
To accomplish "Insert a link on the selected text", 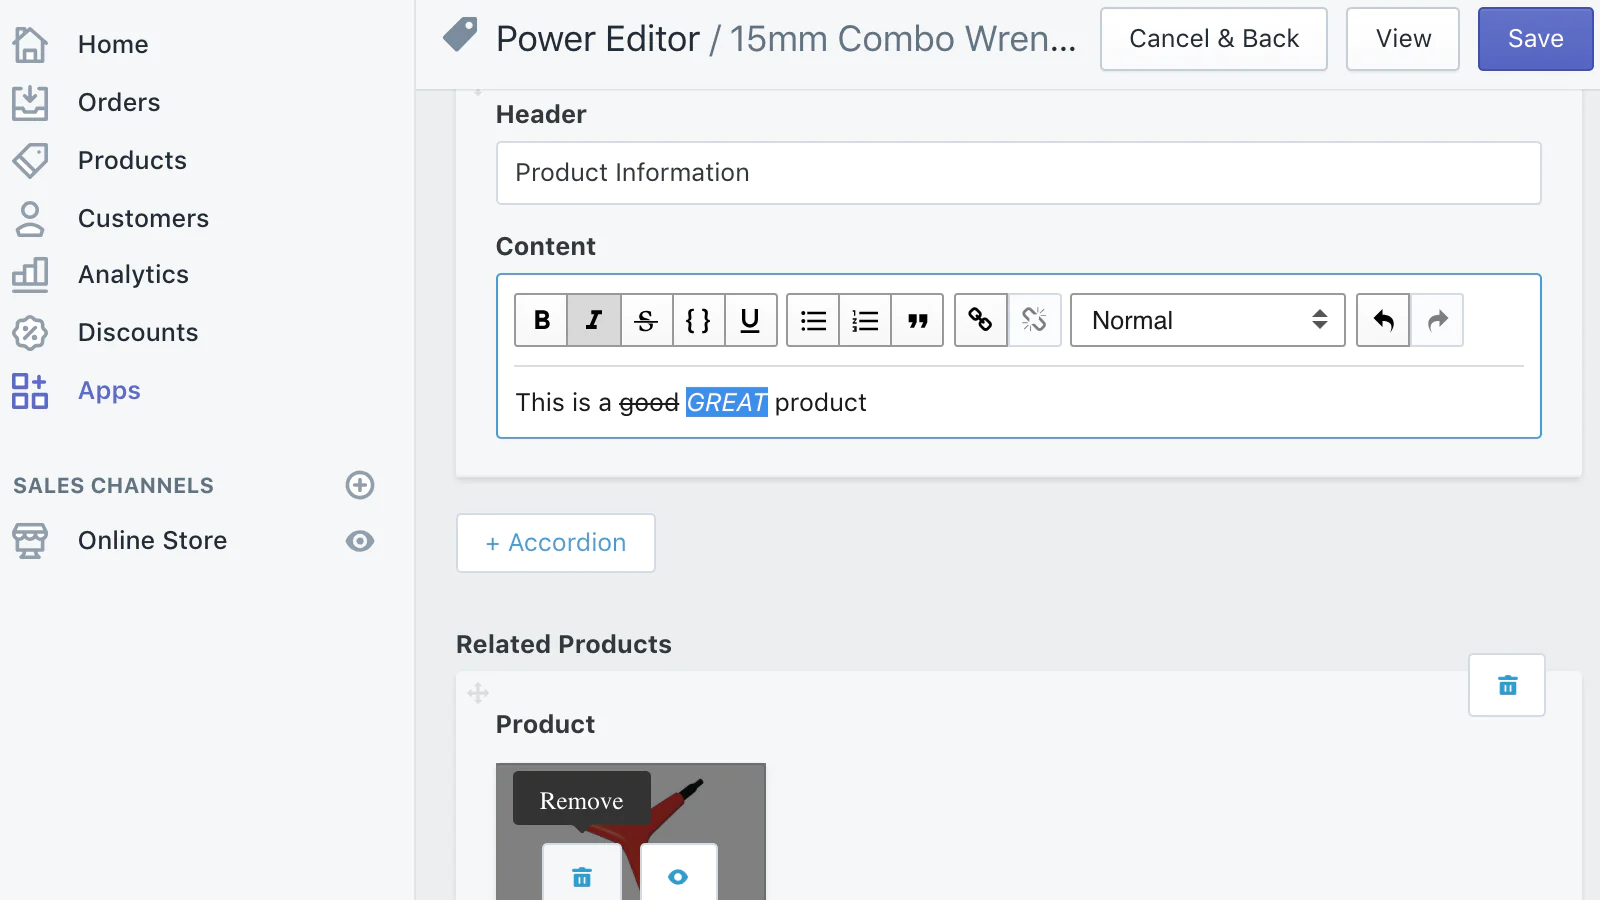I will 980,320.
